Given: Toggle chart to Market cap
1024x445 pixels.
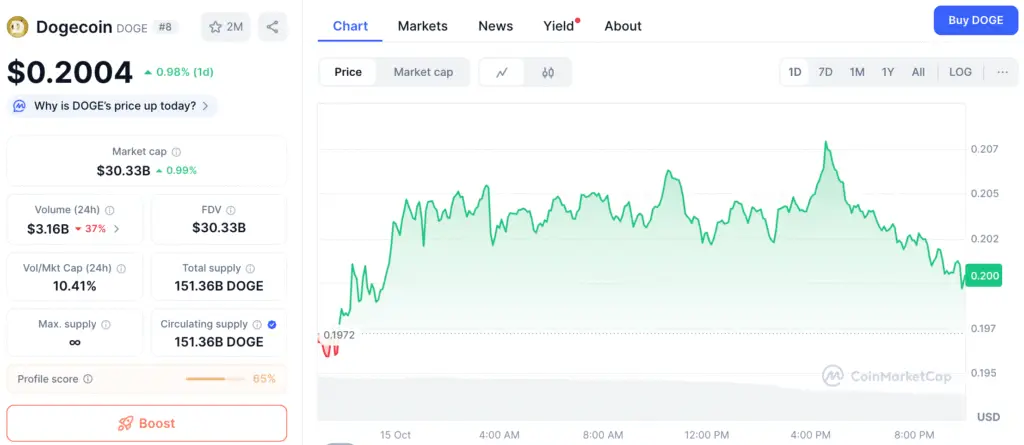Looking at the screenshot, I should click(423, 72).
